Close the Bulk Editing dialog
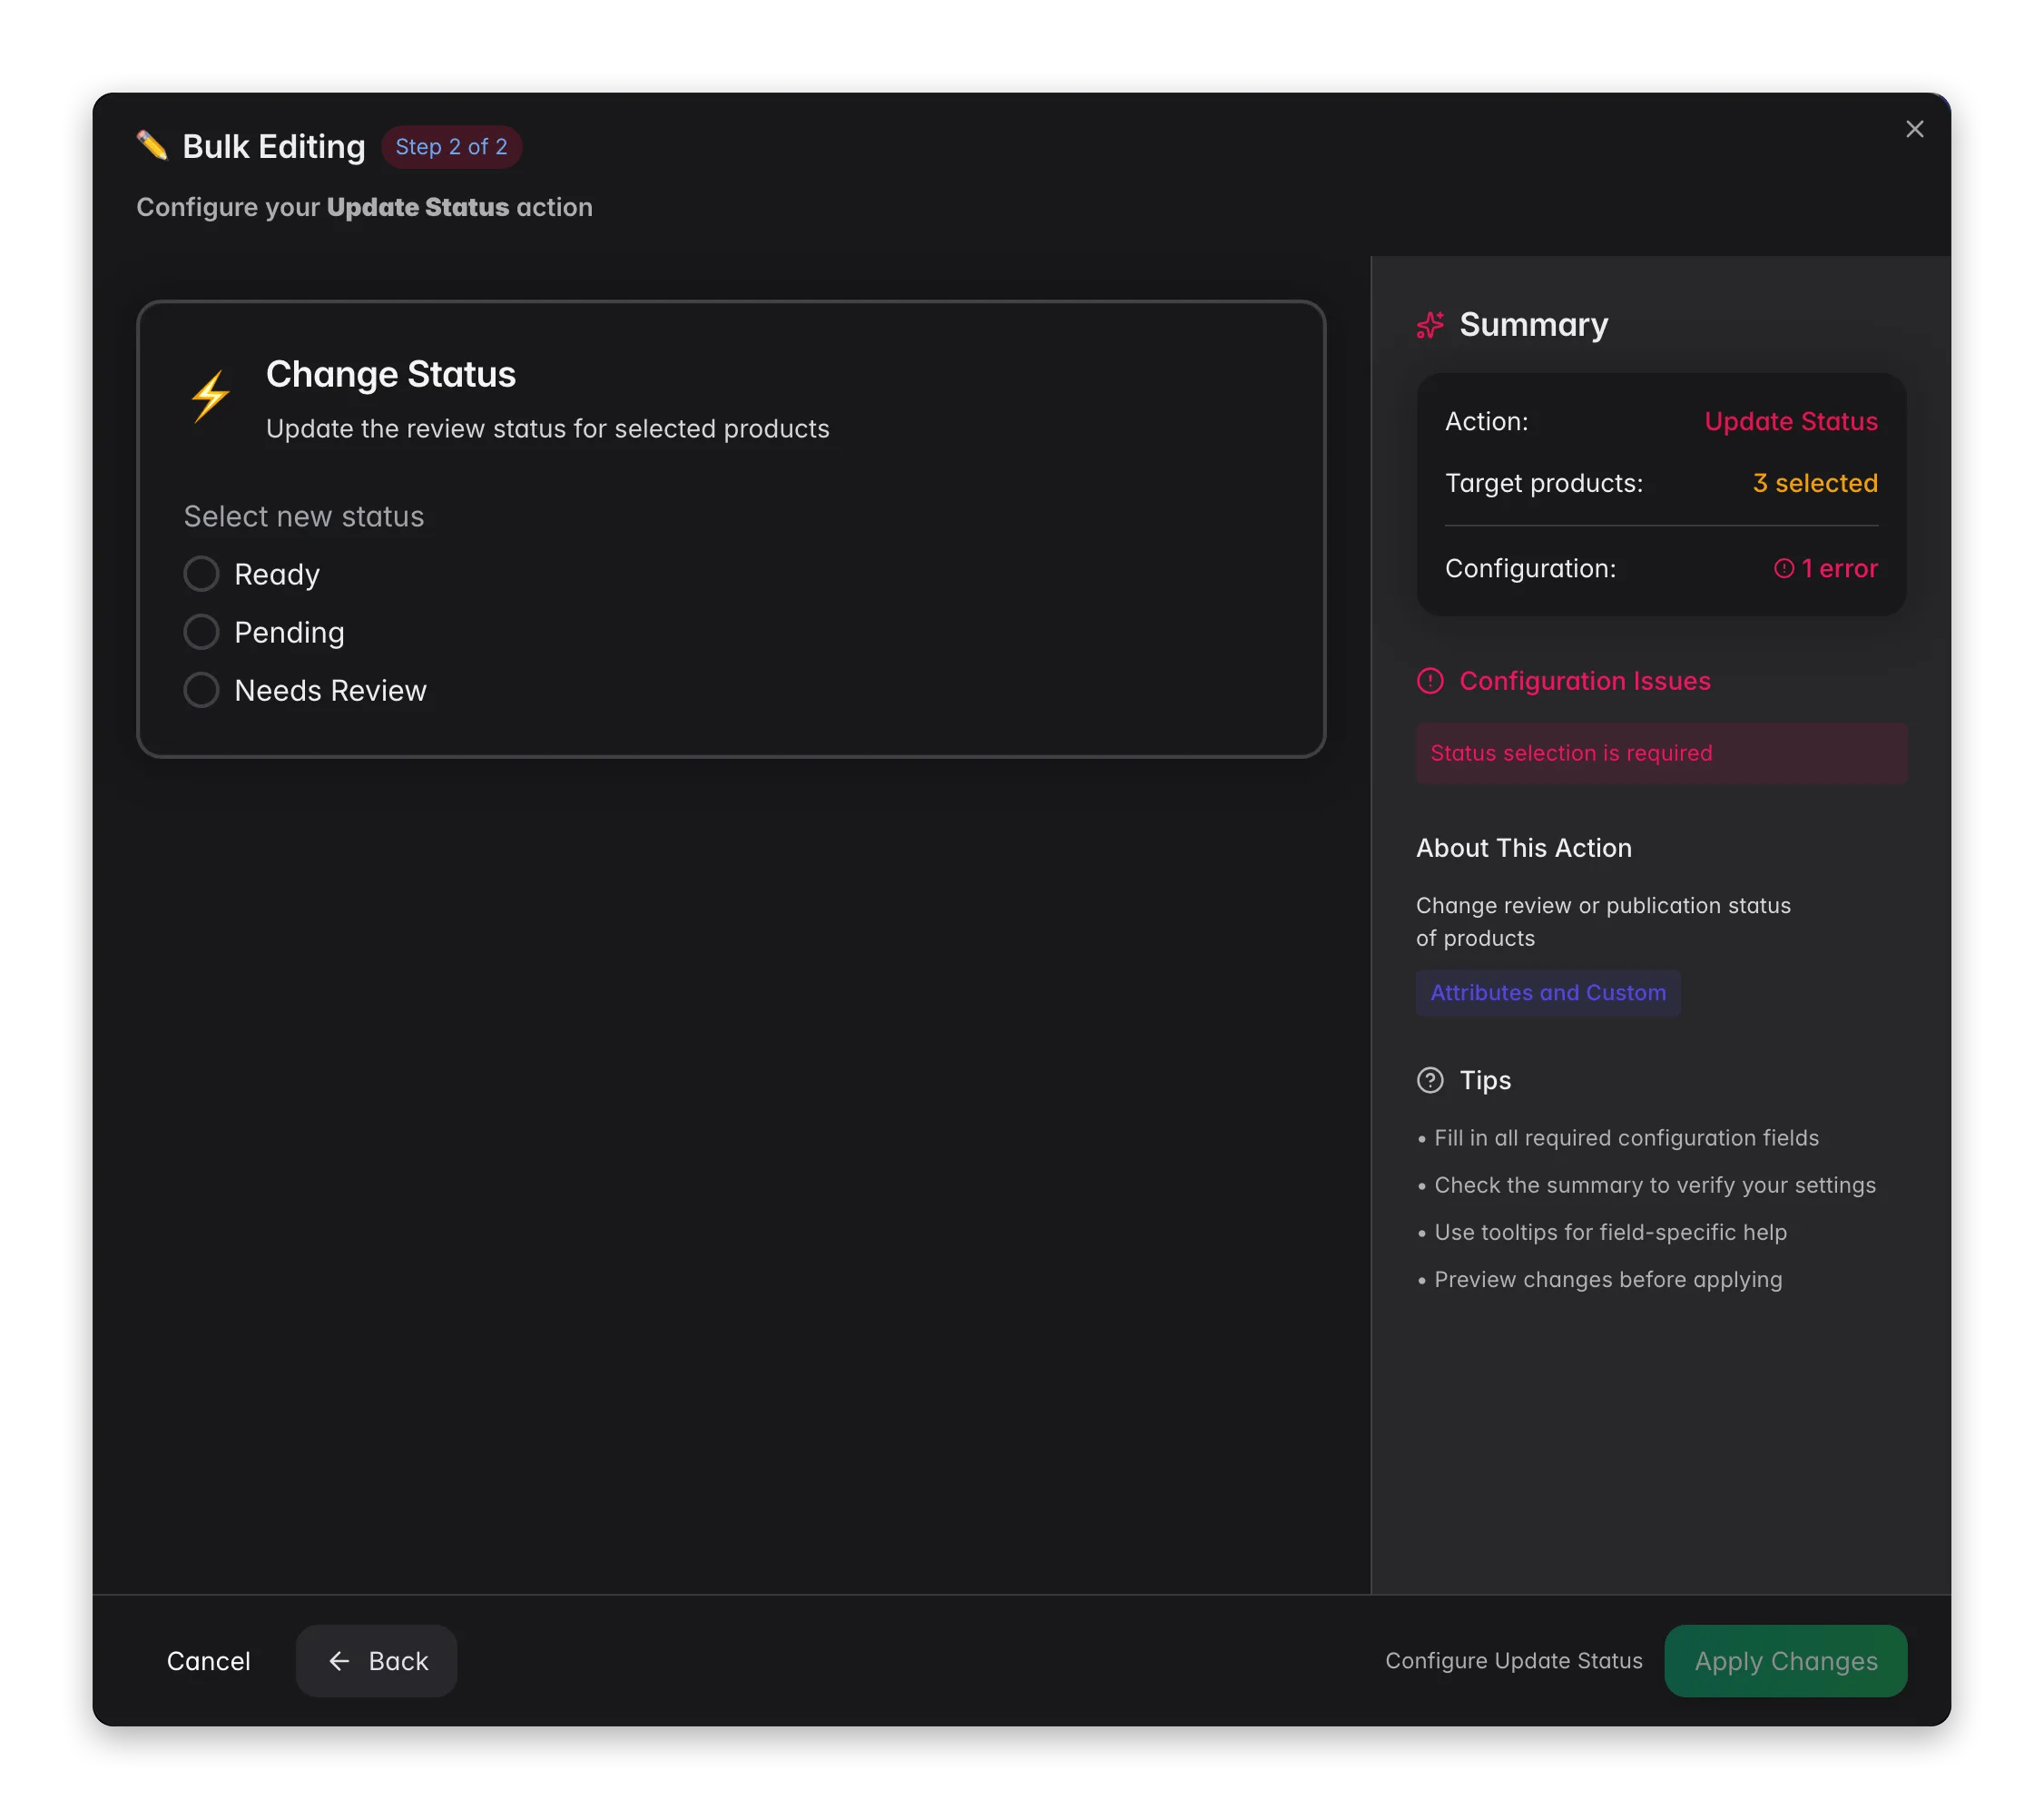Image resolution: width=2044 pixels, height=1819 pixels. [1914, 129]
